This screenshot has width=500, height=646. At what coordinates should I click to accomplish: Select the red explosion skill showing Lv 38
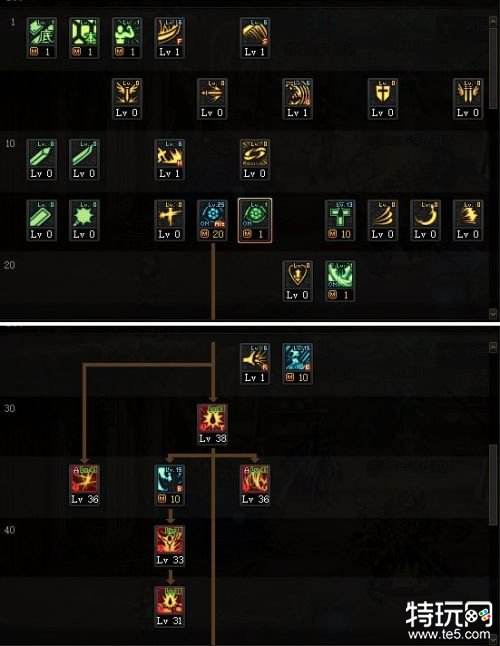213,424
